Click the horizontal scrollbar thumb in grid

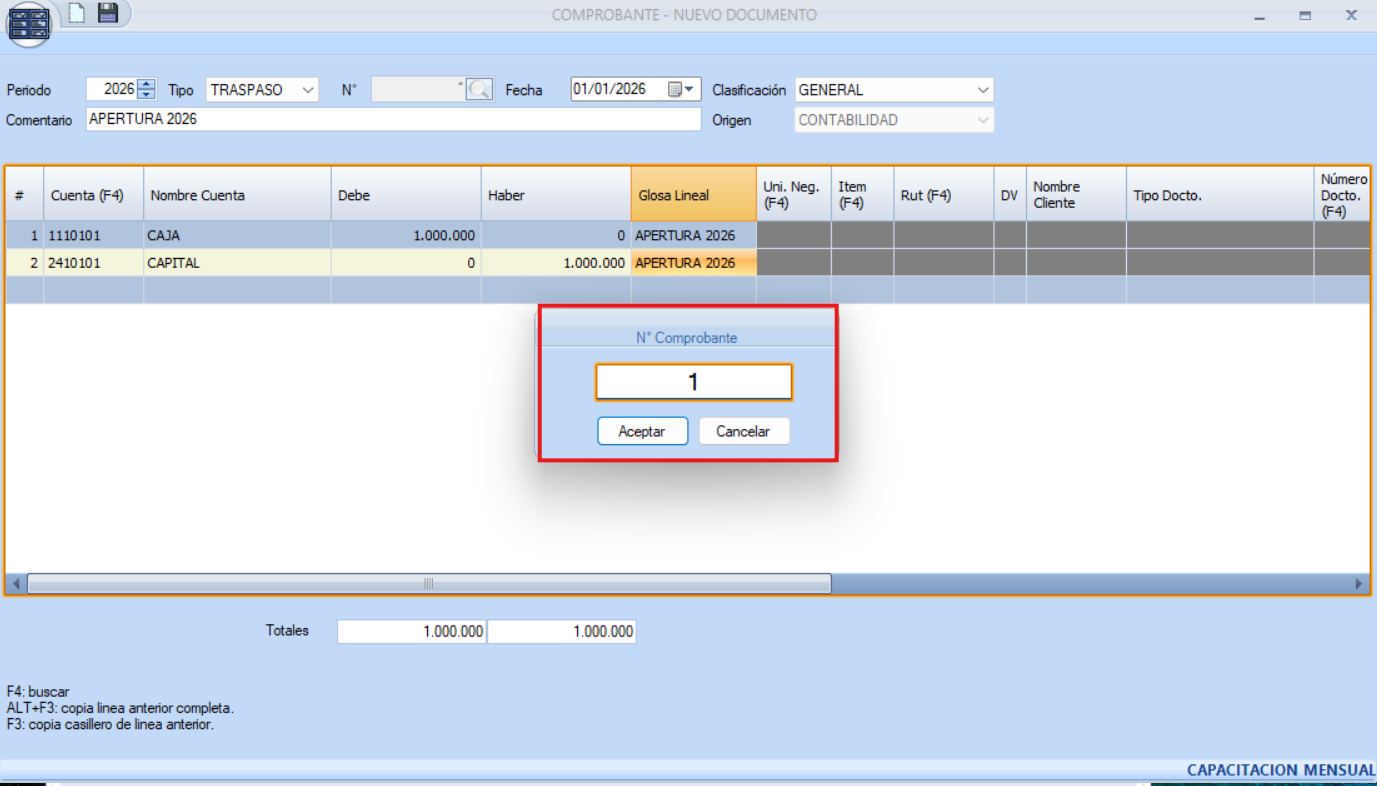click(428, 583)
